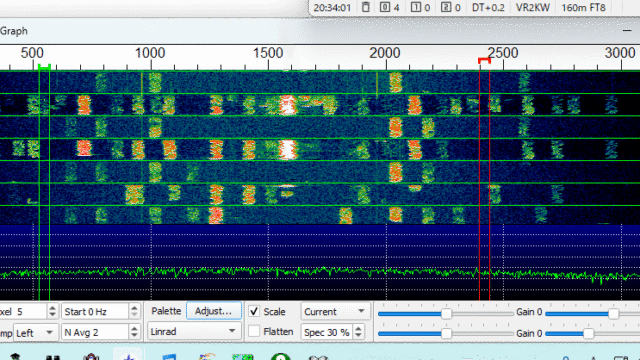This screenshot has height=360, width=640.
Task: Open the Left timestamp dropdown
Action: (36, 333)
